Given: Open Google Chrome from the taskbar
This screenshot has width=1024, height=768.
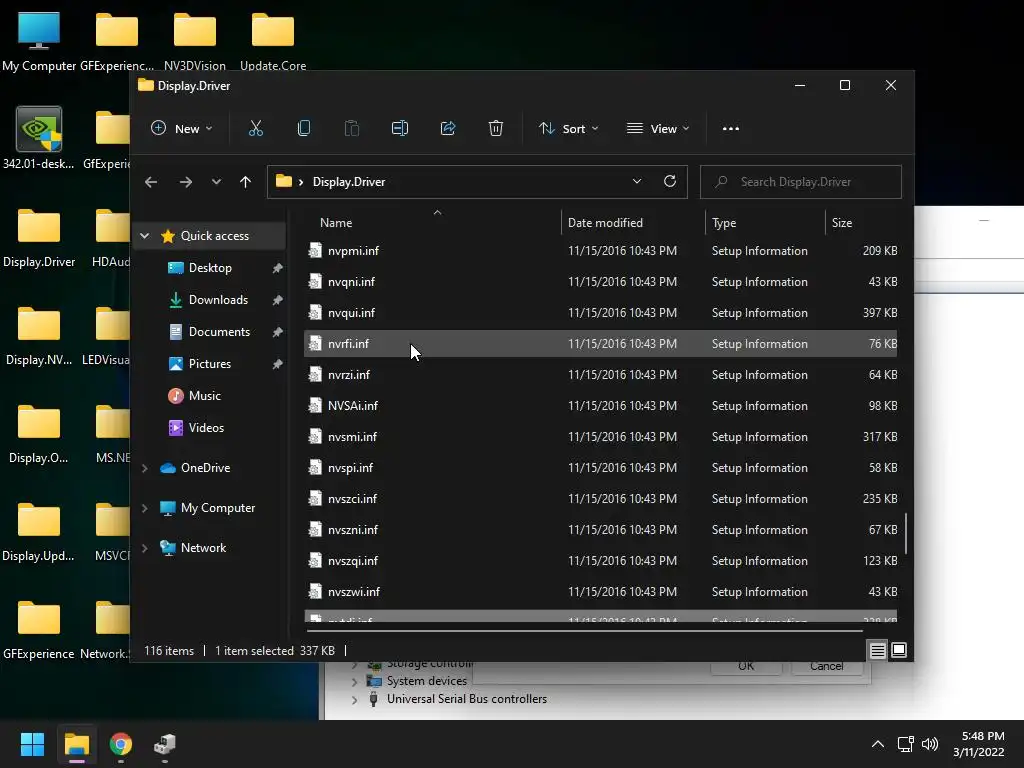Looking at the screenshot, I should [121, 744].
